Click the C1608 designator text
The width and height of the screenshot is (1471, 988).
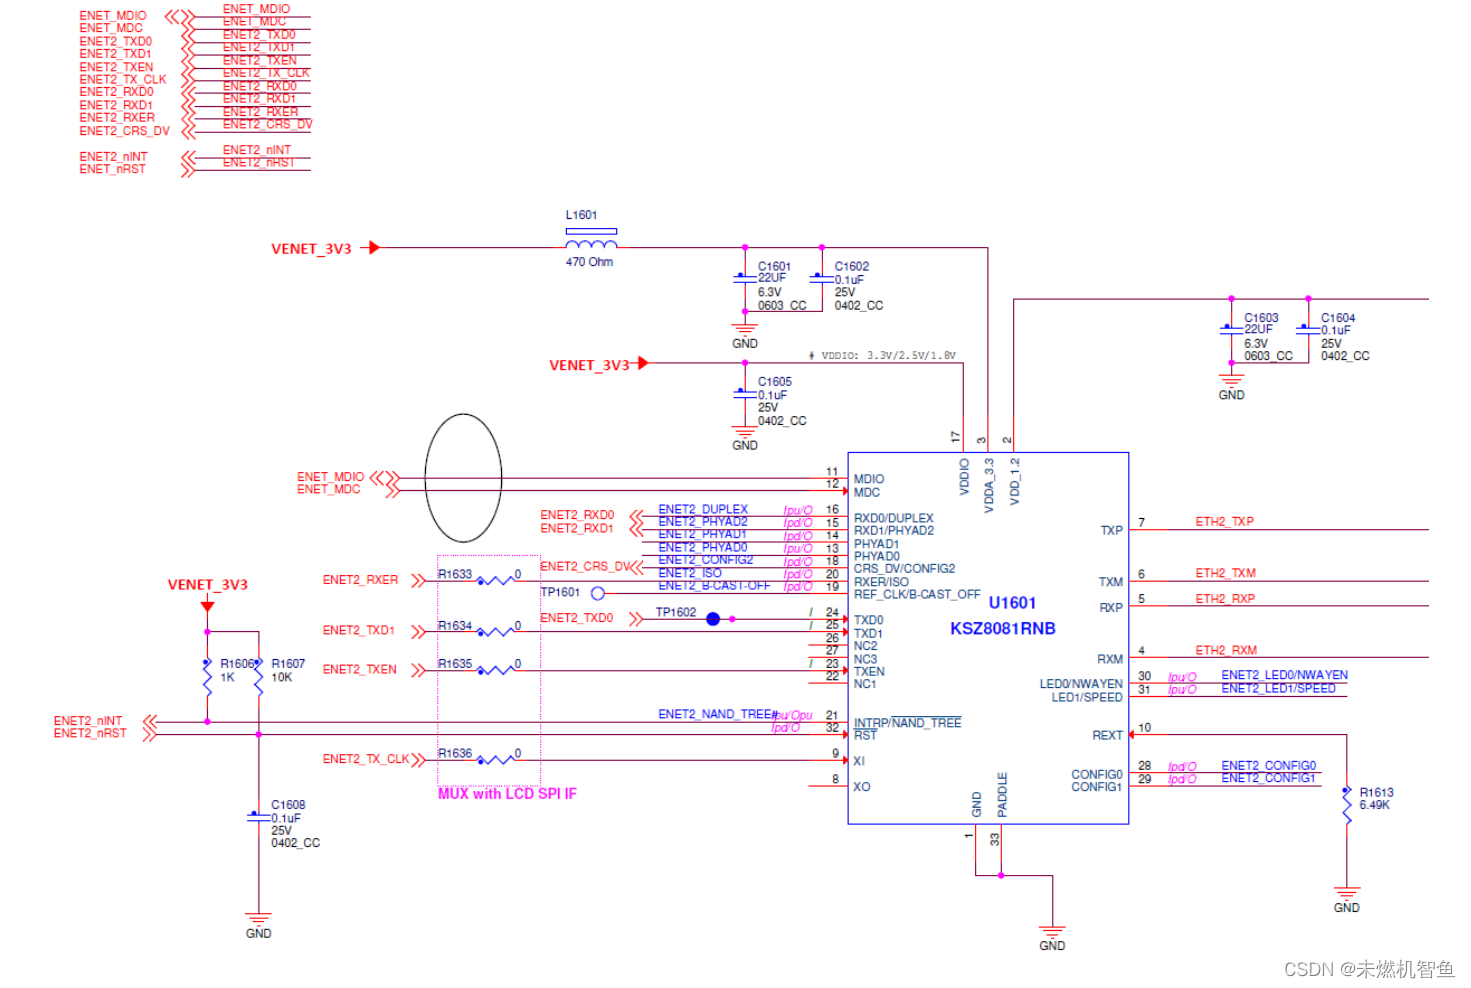(288, 805)
